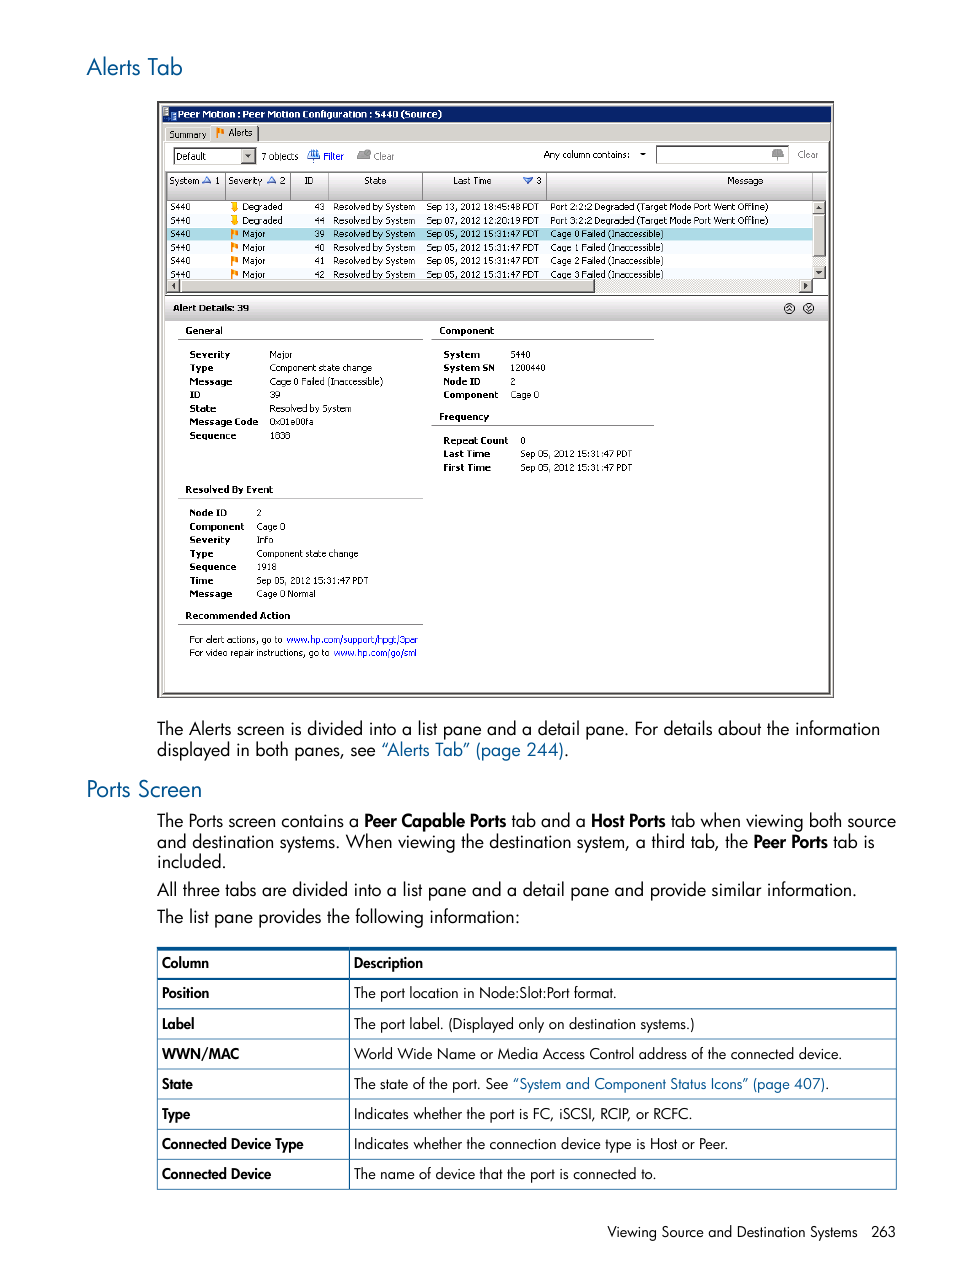This screenshot has height=1271, width=954.
Task: Follow the System and Component Status Icons link
Action: coord(670,1084)
